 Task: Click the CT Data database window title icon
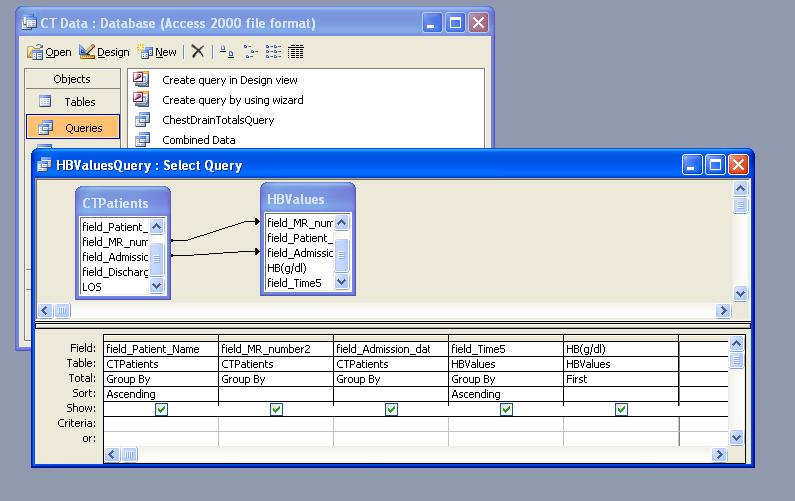pos(29,23)
